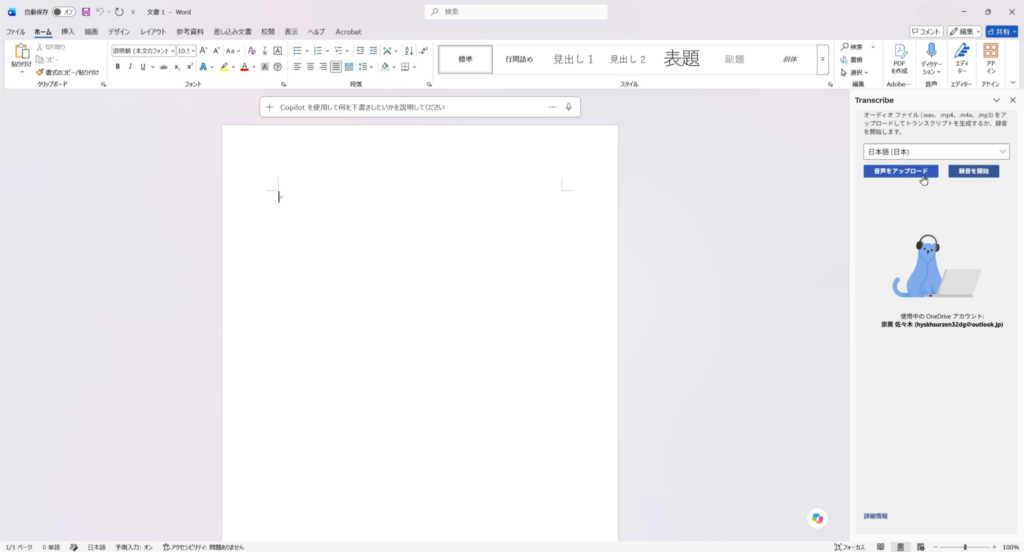Click the Redo arrow in title bar
This screenshot has height=552, width=1024.
pos(119,12)
